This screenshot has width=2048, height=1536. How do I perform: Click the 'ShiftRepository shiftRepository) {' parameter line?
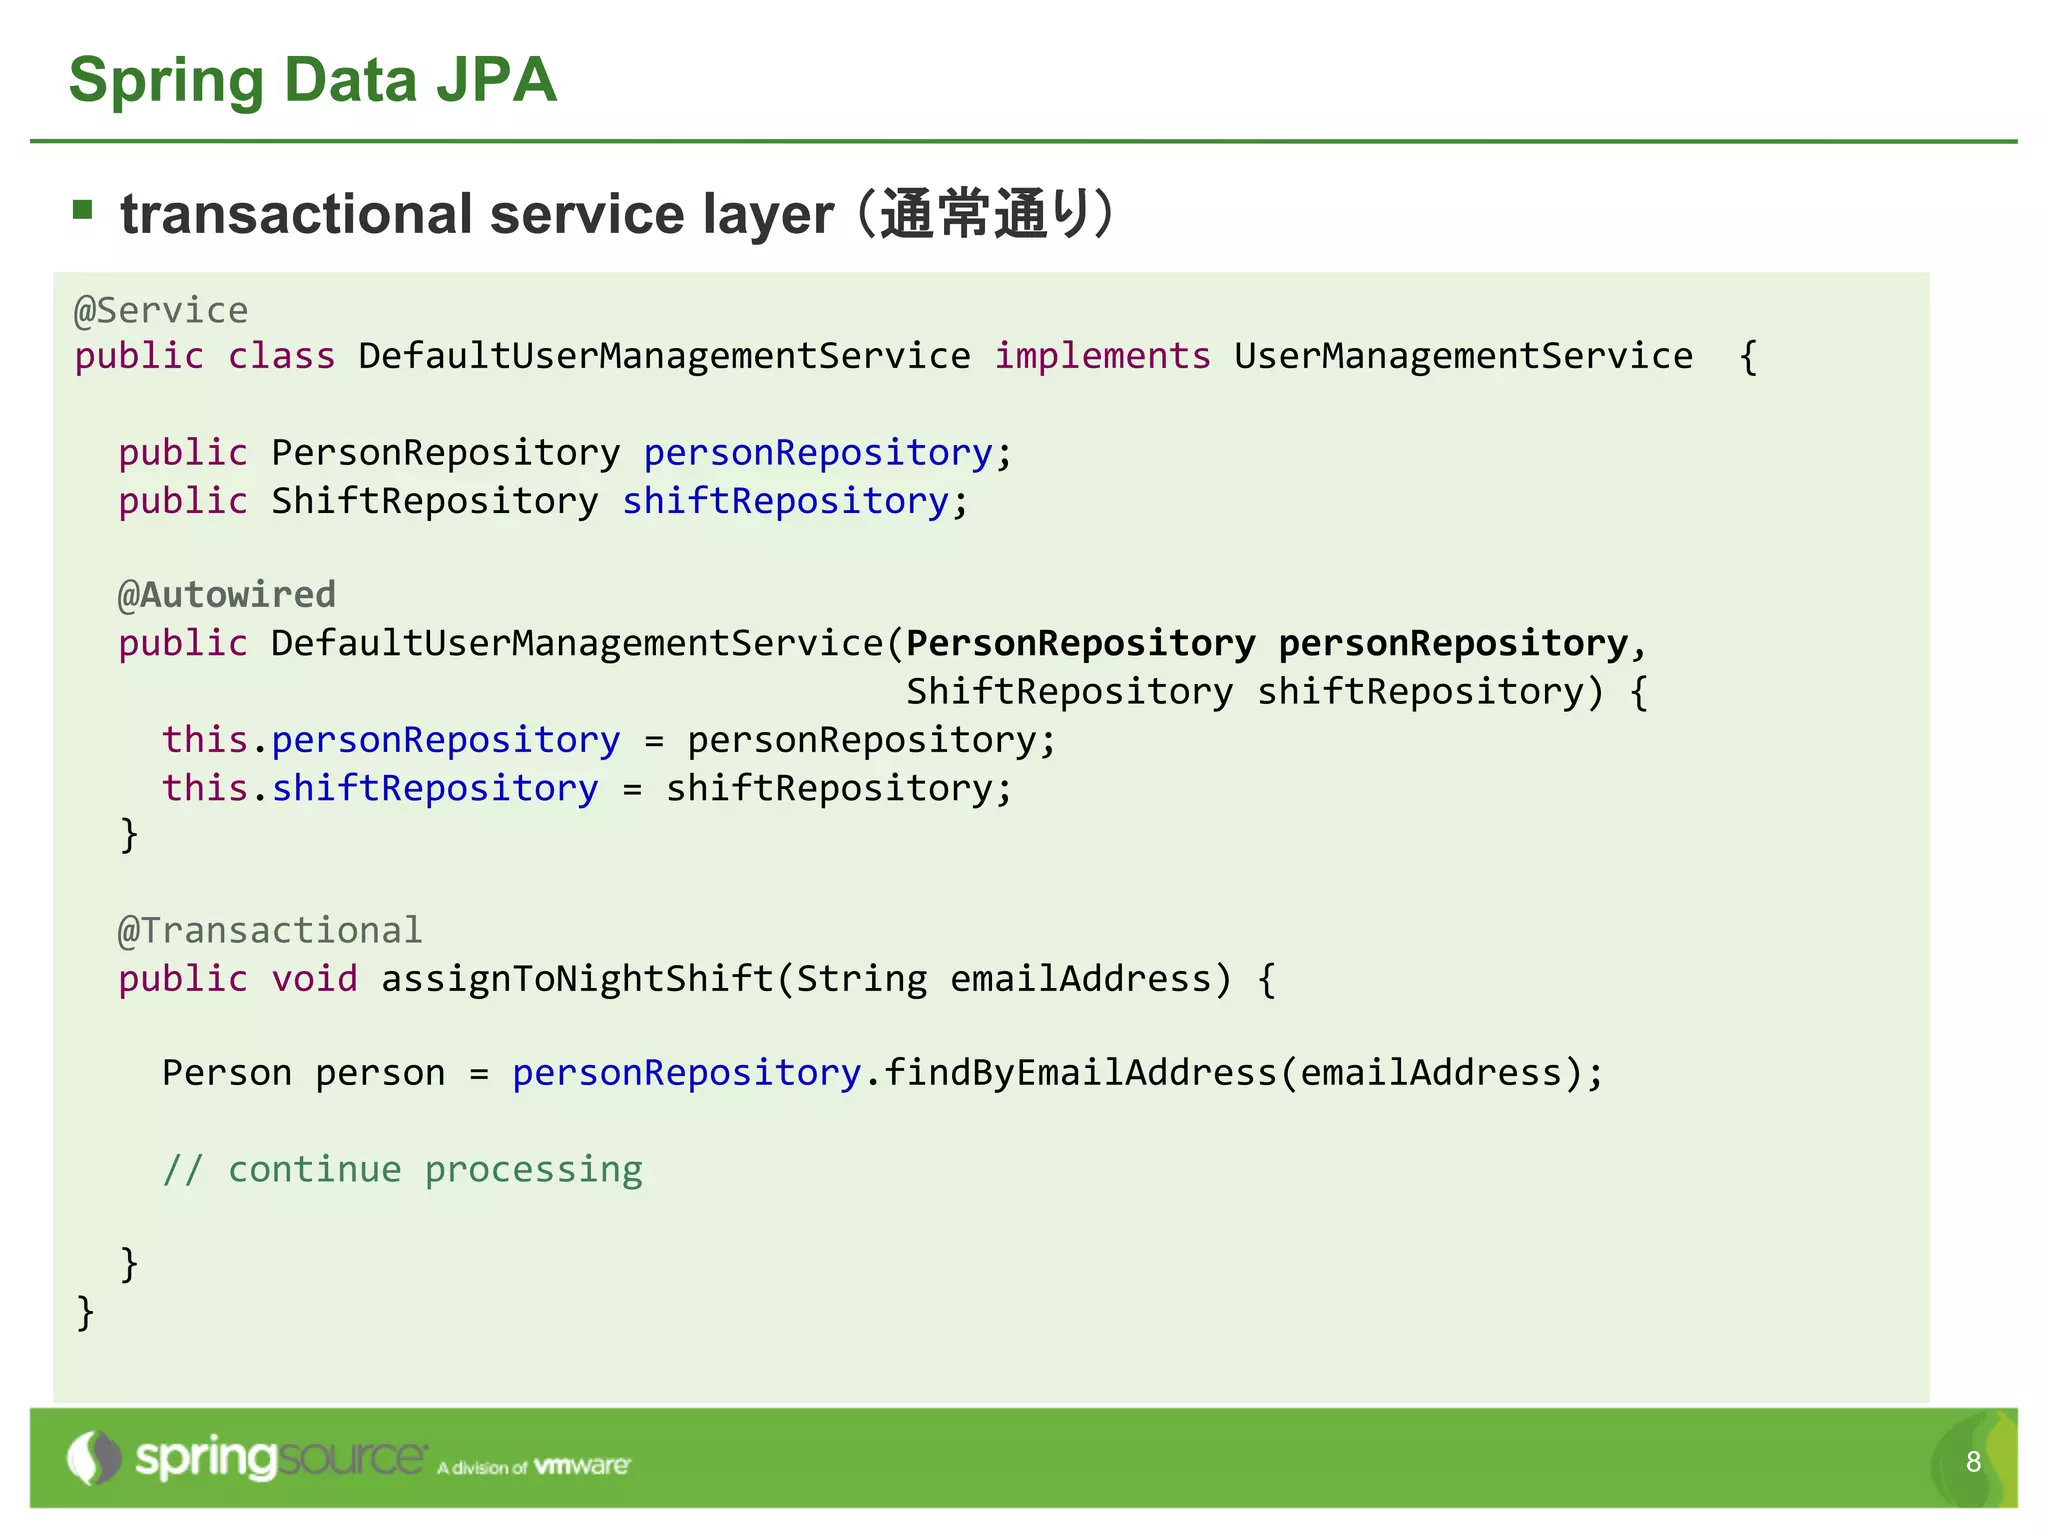coord(1277,692)
